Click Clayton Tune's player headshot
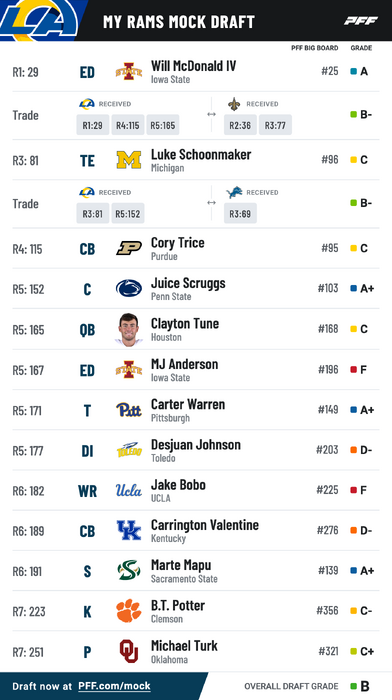The image size is (392, 700). coord(129,329)
